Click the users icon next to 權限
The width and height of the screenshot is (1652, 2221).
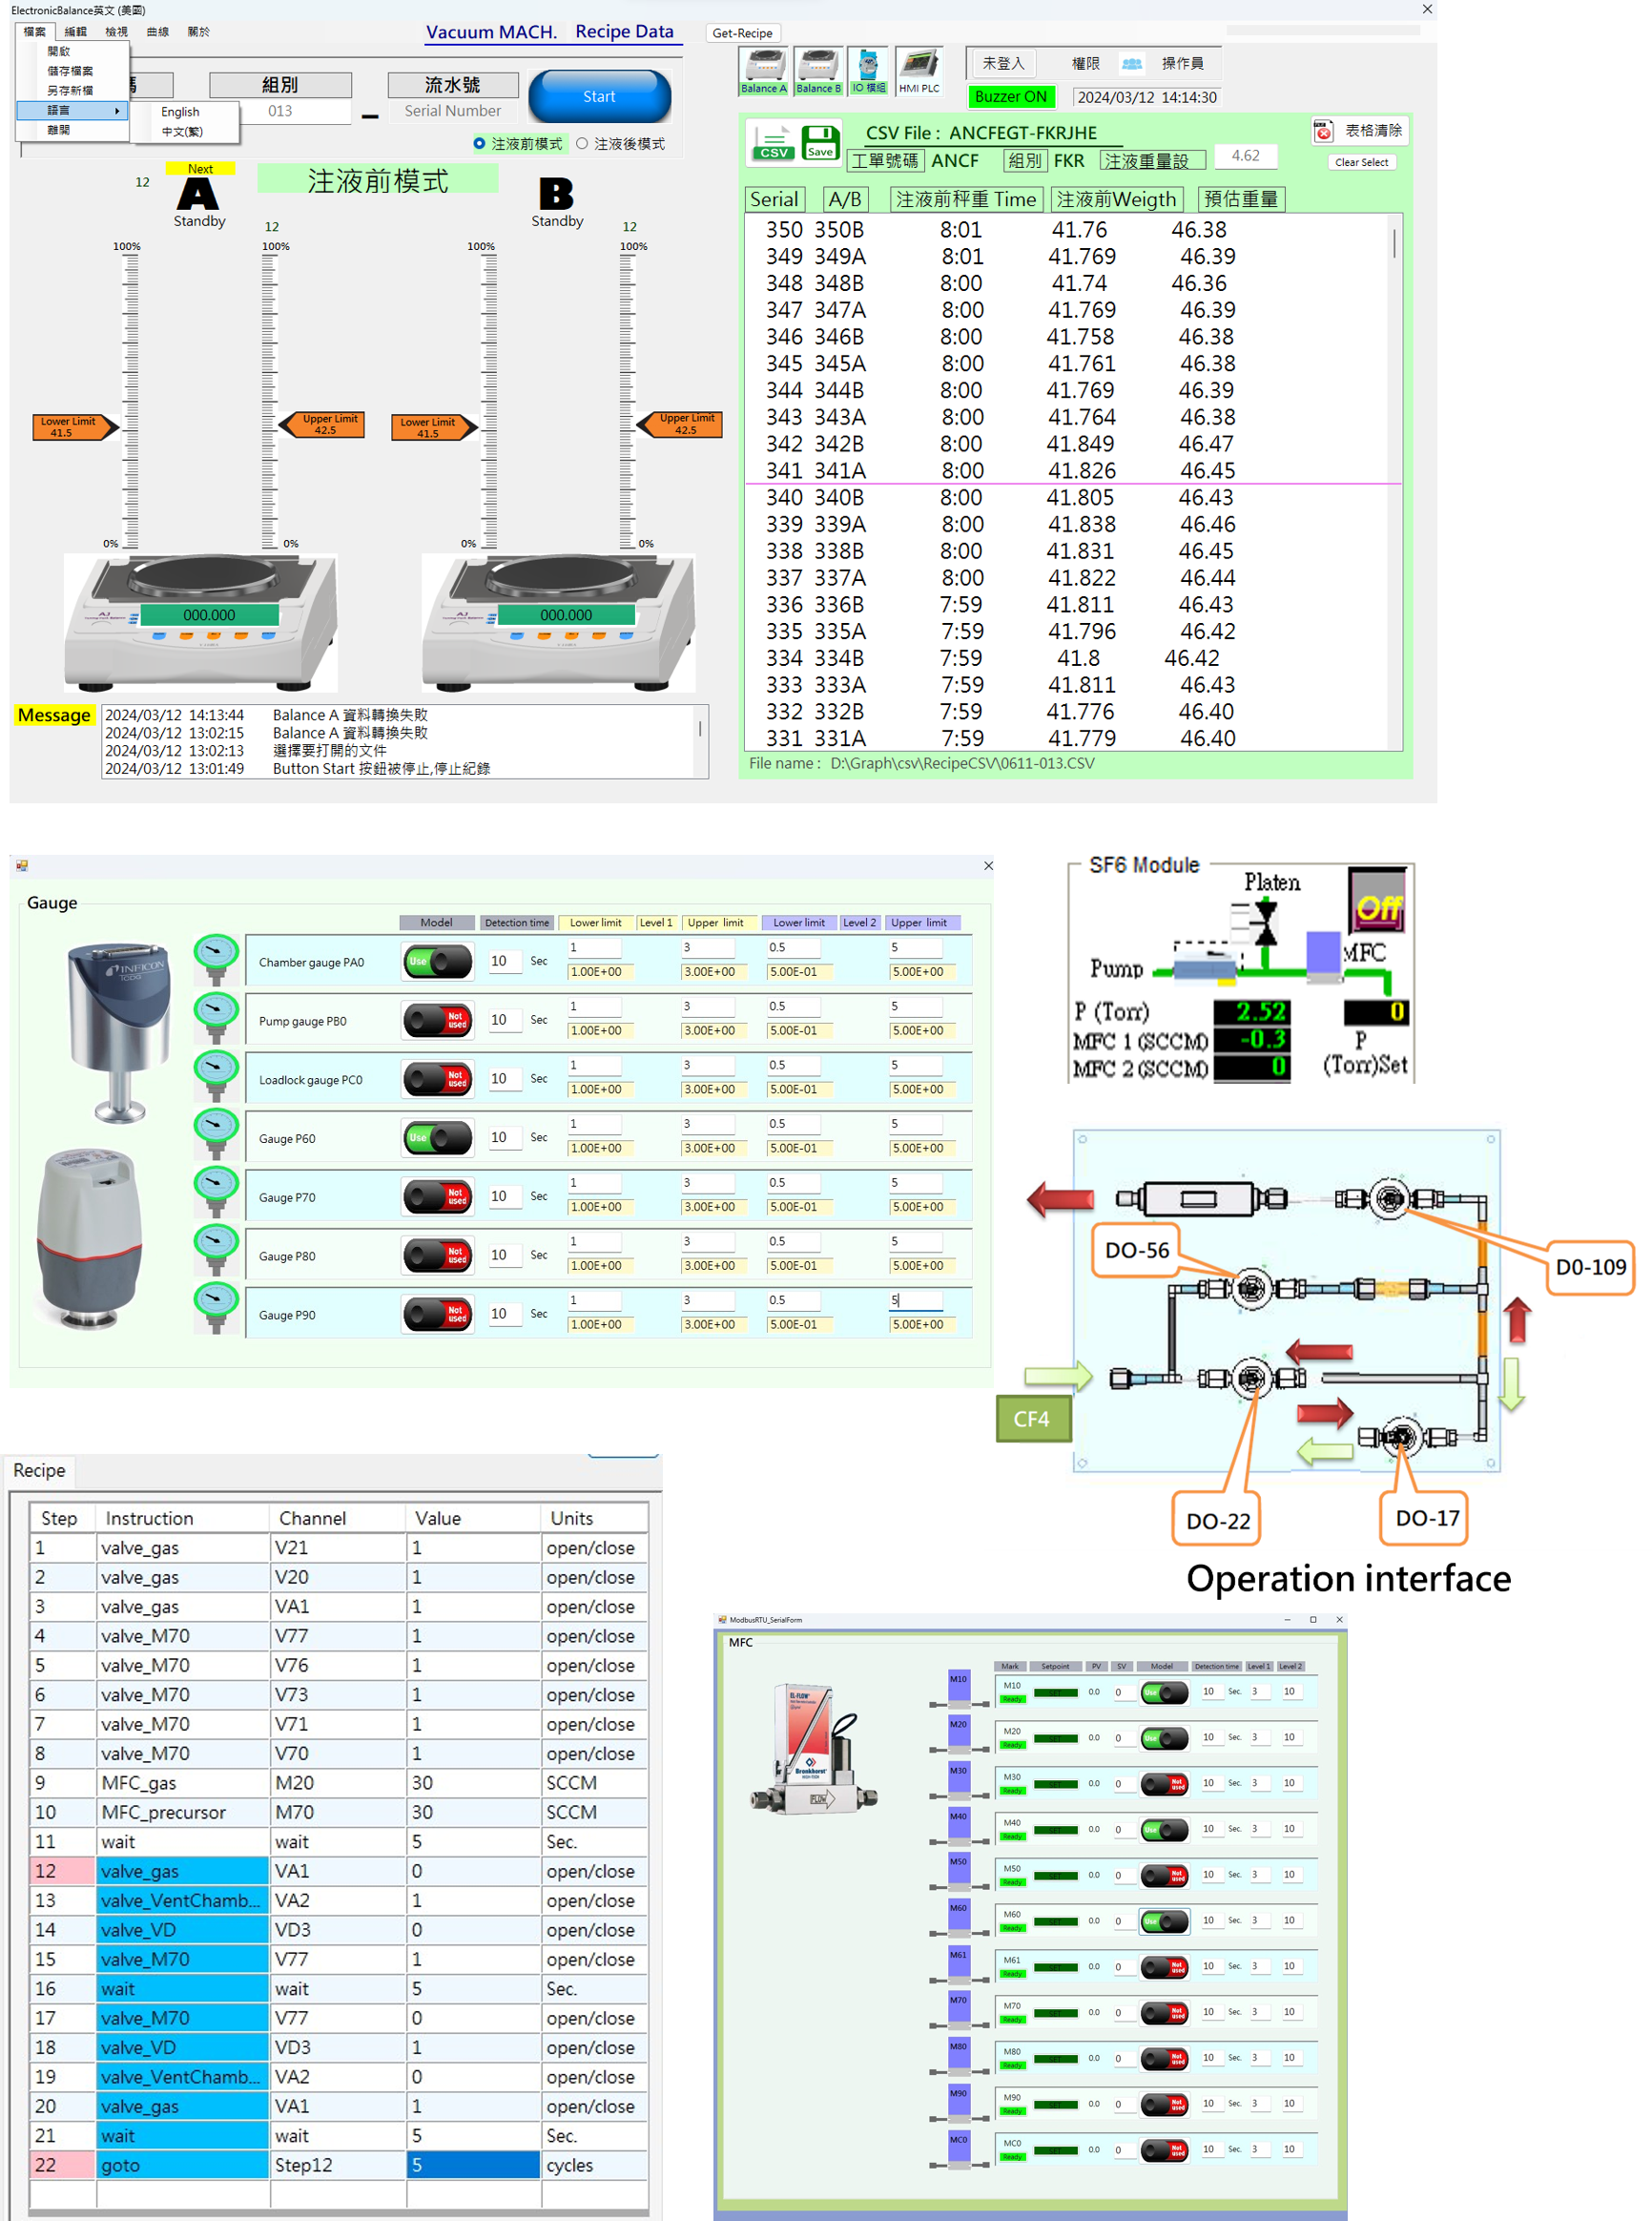coord(1131,64)
